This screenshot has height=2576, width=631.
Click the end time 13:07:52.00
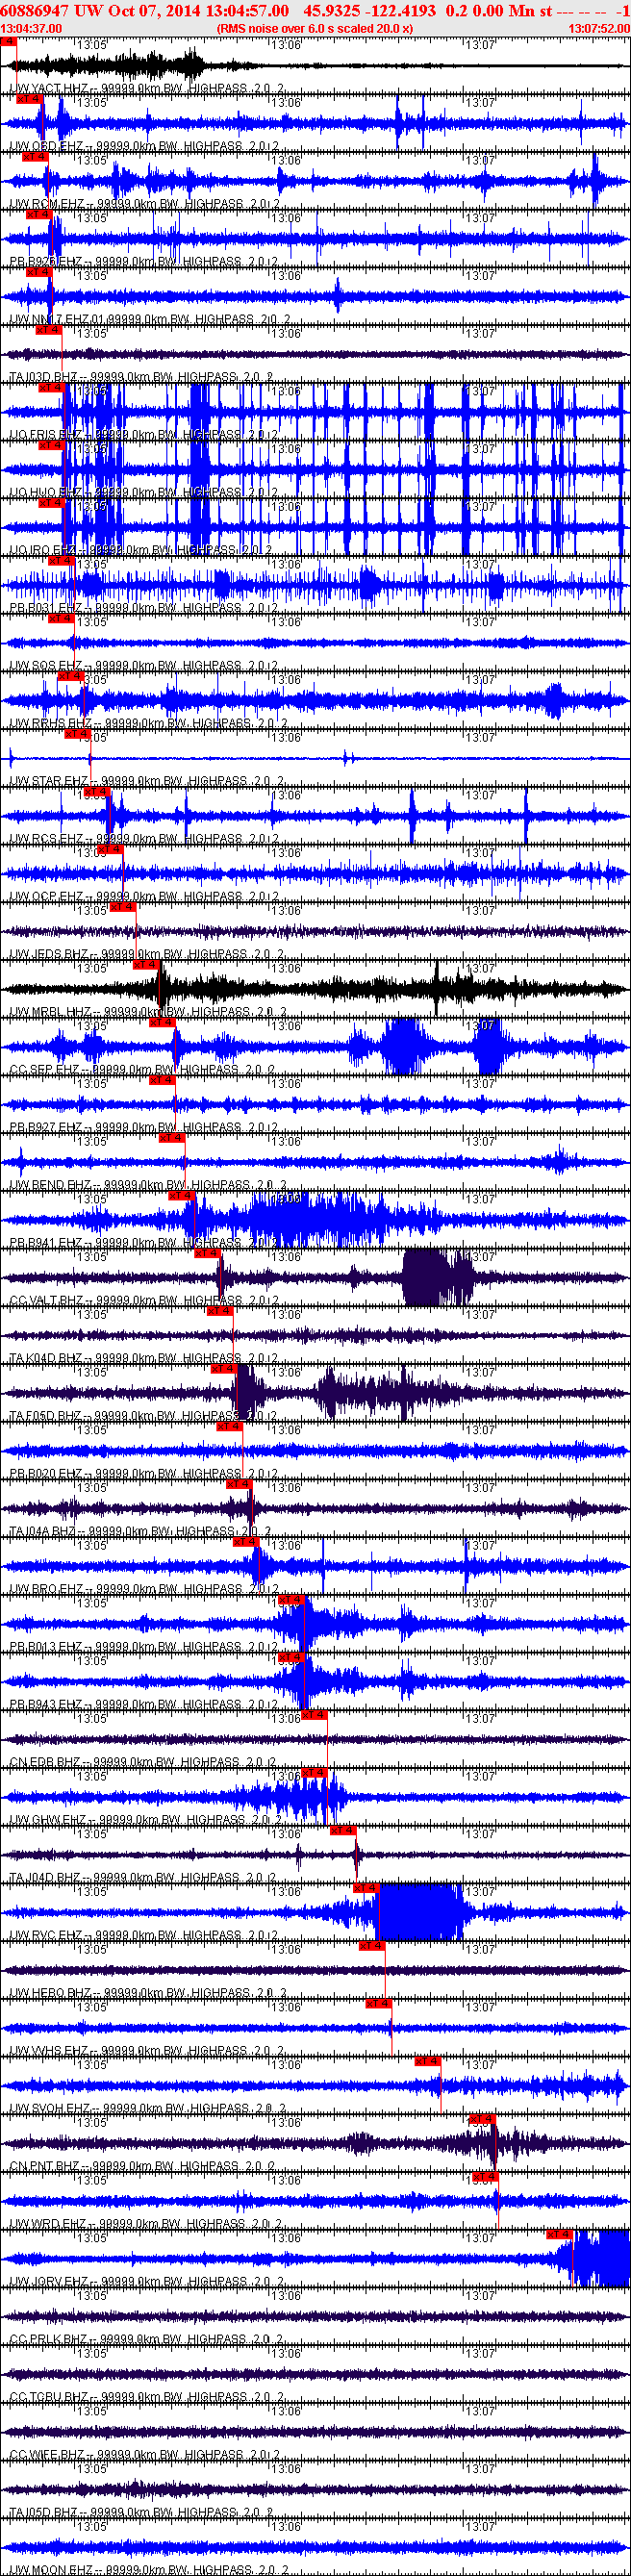tap(598, 29)
